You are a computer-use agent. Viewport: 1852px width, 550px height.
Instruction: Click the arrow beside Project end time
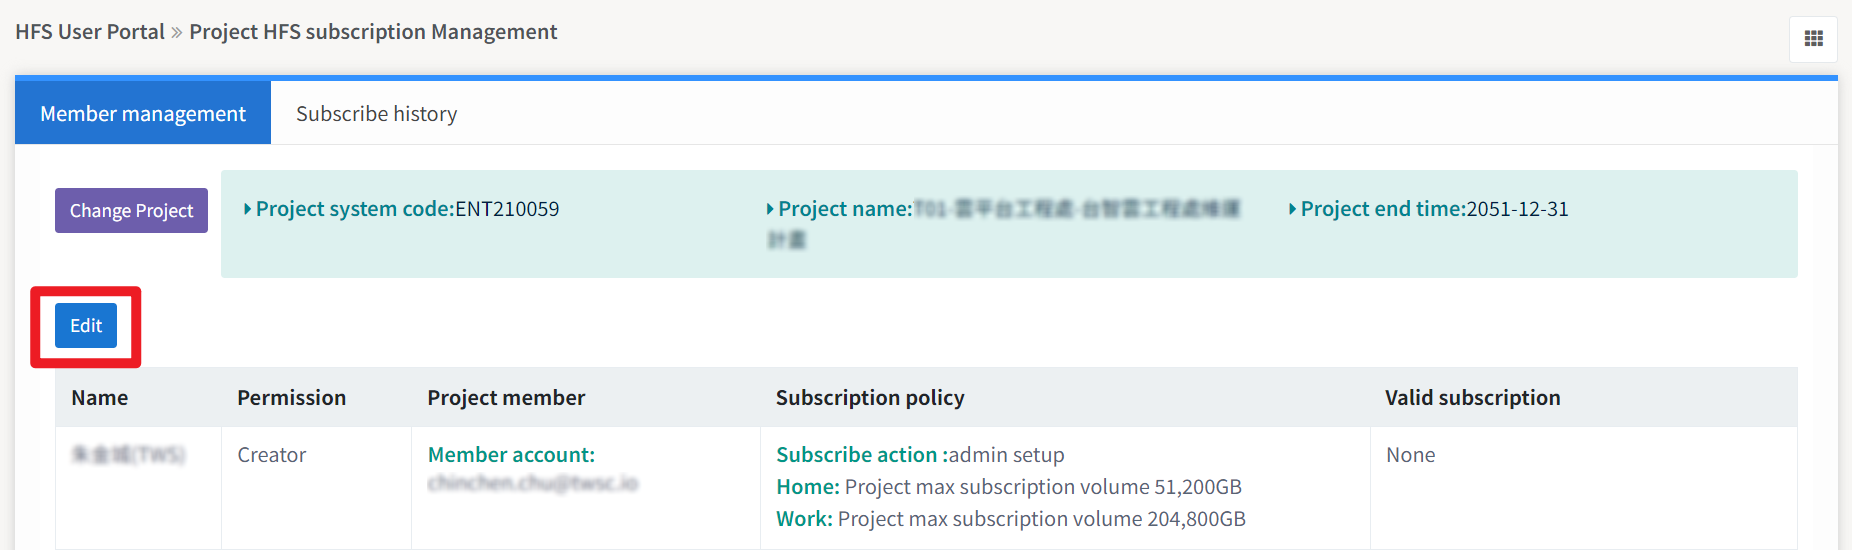(1292, 209)
